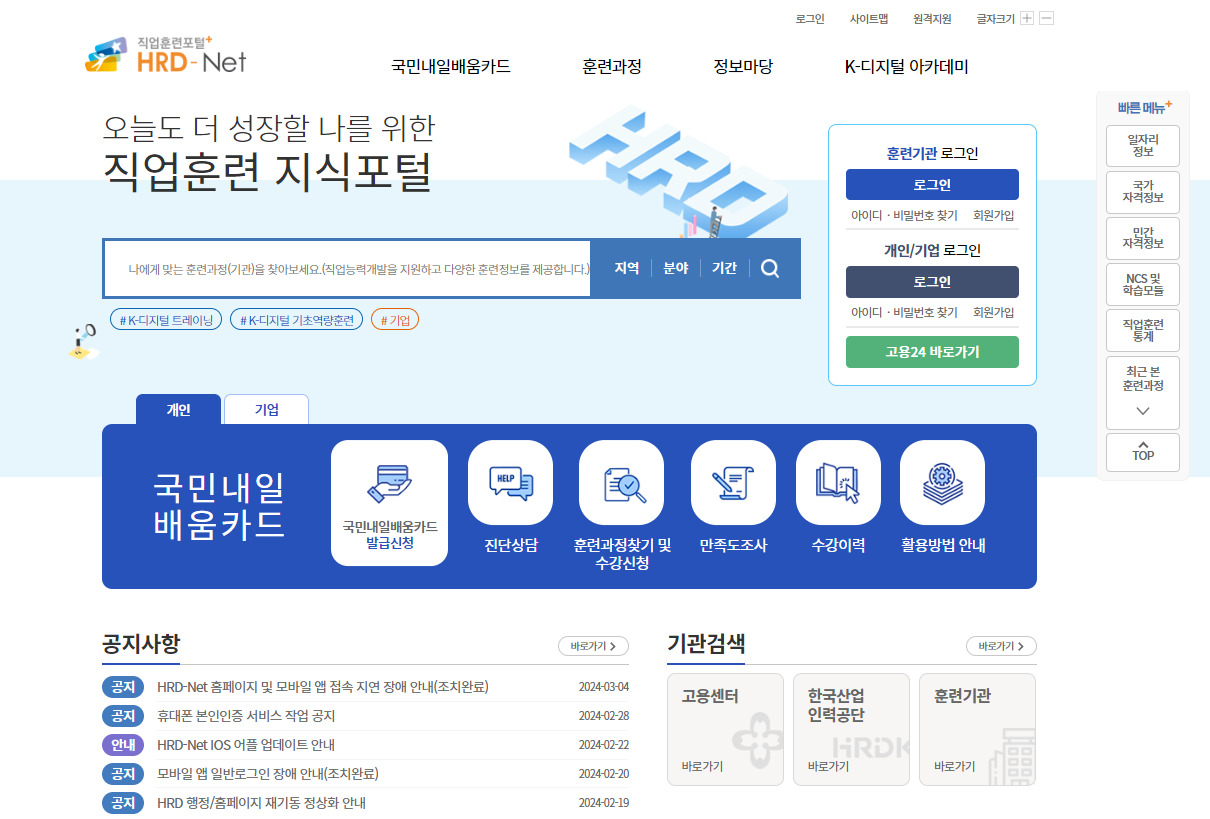
Task: Click the search magnifier icon
Action: (770, 268)
